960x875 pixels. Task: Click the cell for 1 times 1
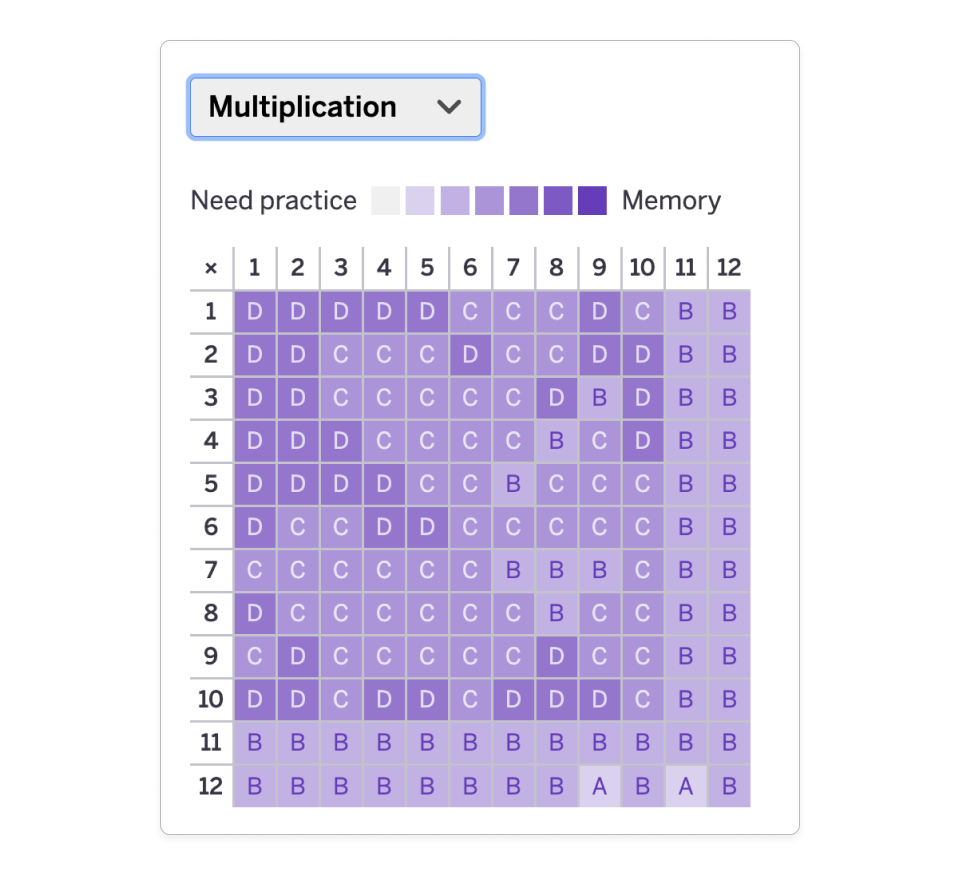[255, 311]
